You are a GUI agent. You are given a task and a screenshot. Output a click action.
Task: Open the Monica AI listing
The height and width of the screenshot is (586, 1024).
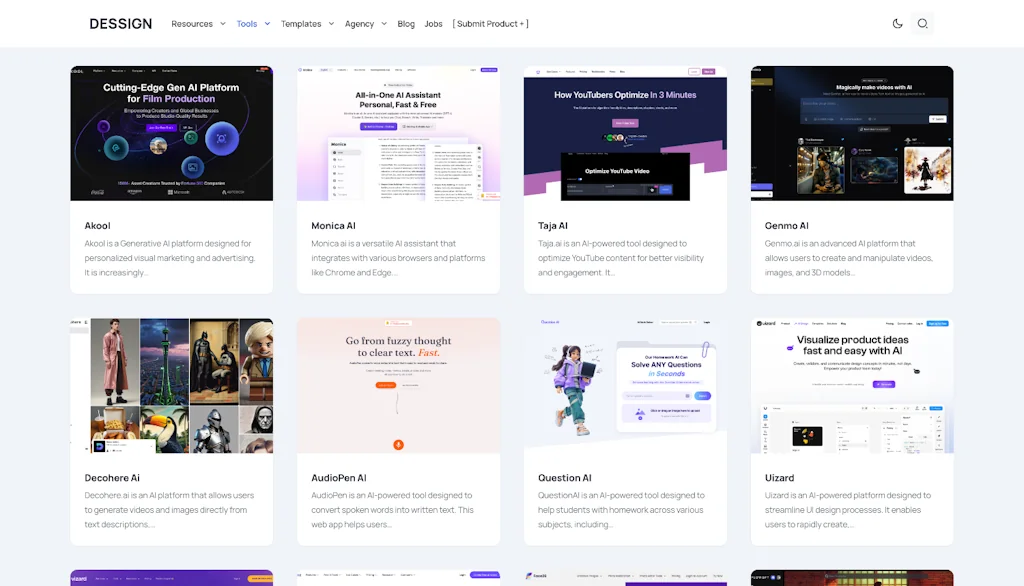tap(333, 225)
